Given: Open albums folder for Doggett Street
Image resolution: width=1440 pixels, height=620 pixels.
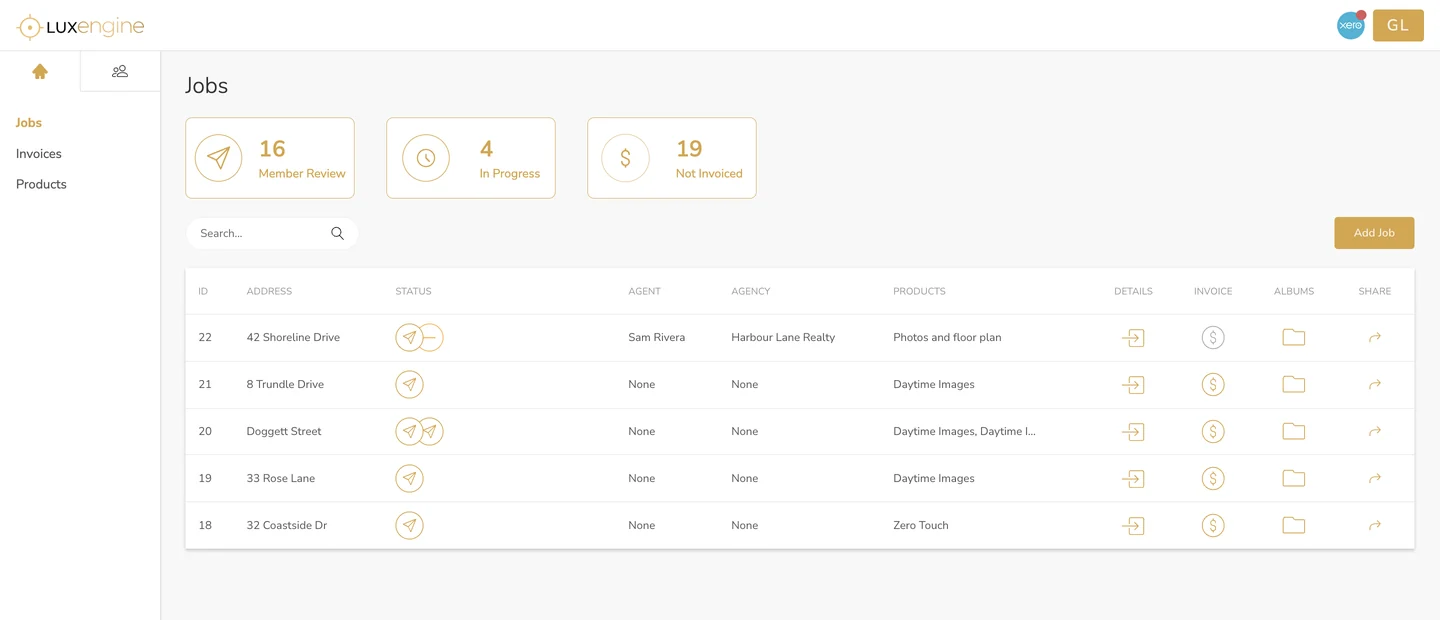Looking at the screenshot, I should (x=1294, y=432).
